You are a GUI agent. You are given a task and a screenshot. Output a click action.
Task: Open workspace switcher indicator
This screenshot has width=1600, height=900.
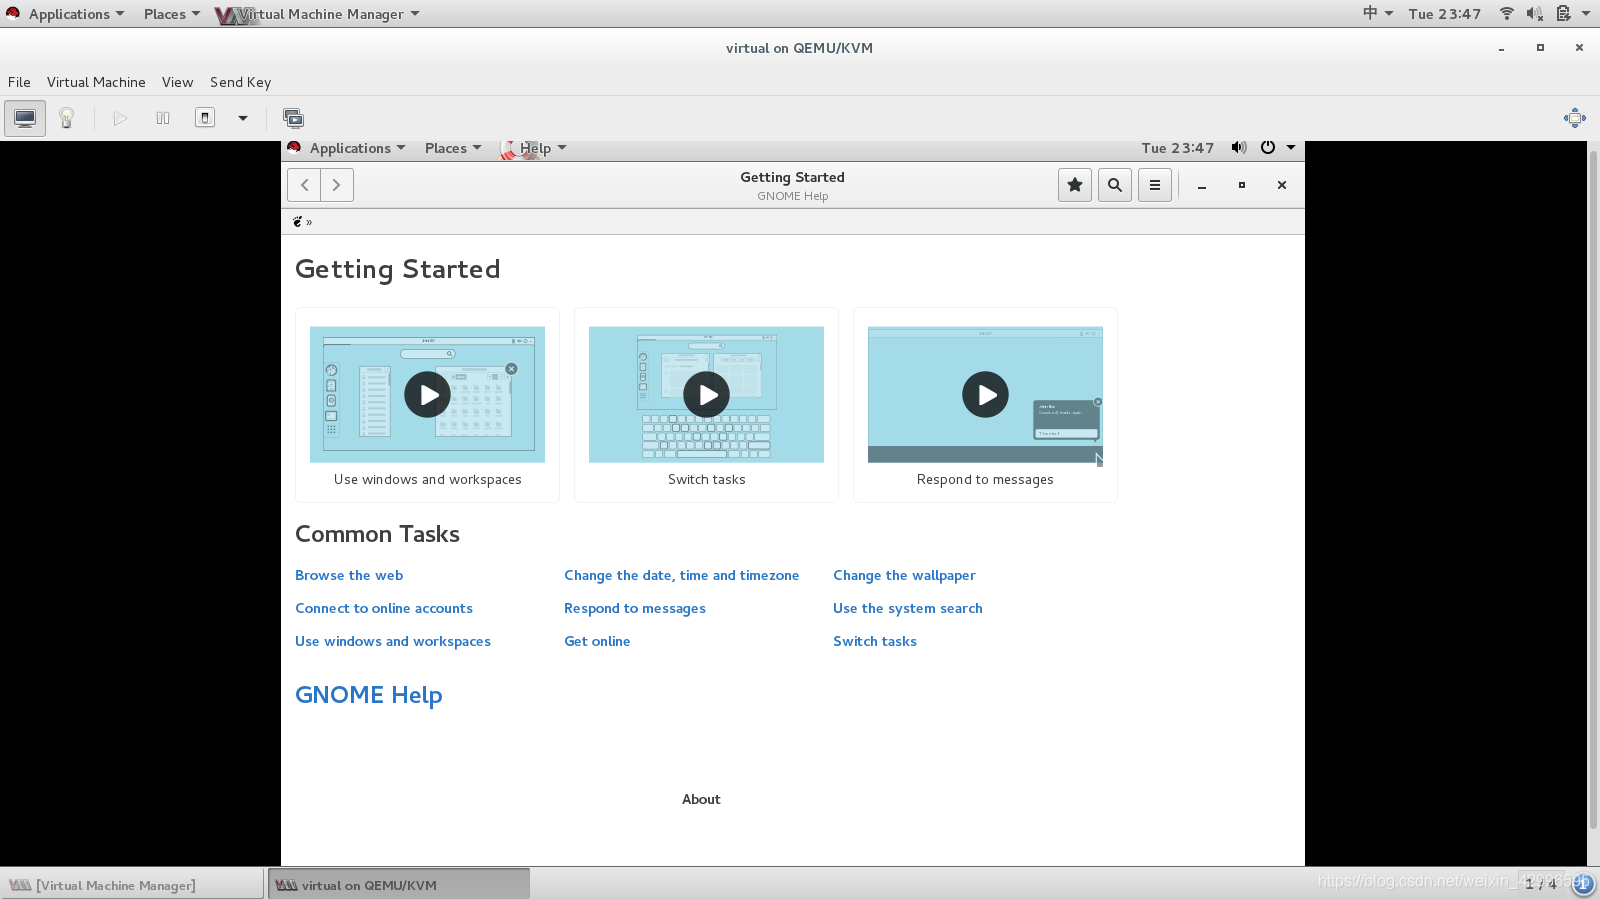point(1541,884)
